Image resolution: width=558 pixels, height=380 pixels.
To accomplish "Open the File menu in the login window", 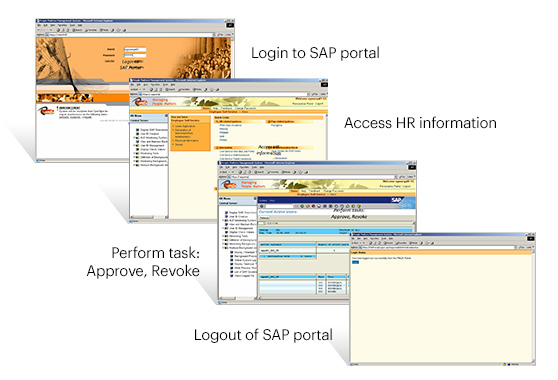I will pyautogui.click(x=39, y=25).
